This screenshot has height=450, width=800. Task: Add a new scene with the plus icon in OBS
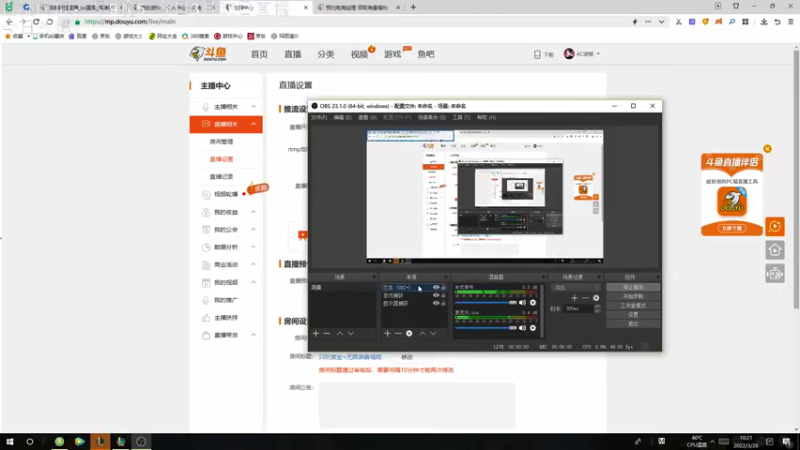coord(316,333)
